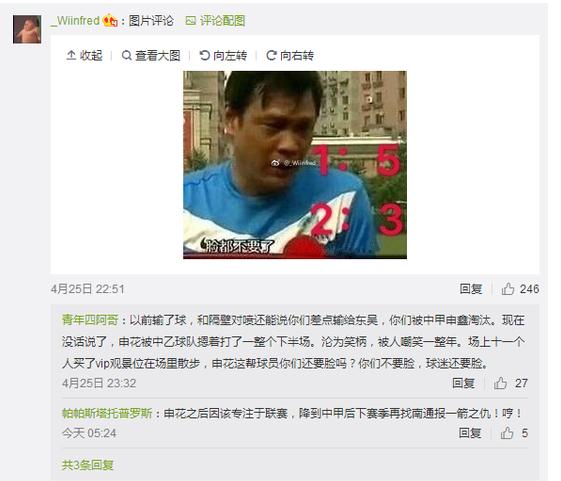Image resolution: width=561 pixels, height=481 pixels.
Task: Open the _Wiinfred username link
Action: pos(75,21)
